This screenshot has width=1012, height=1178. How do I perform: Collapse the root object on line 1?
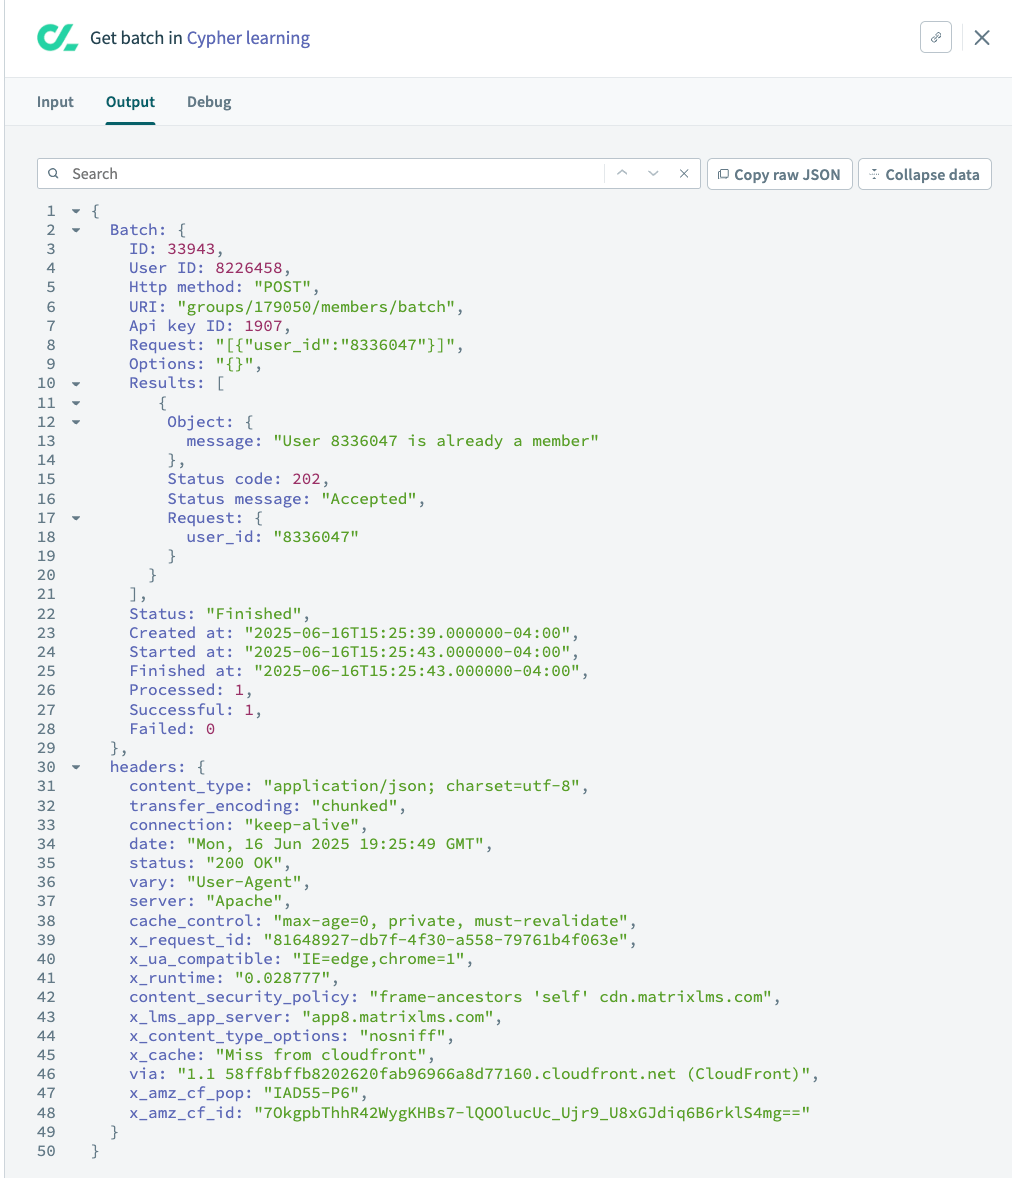76,211
